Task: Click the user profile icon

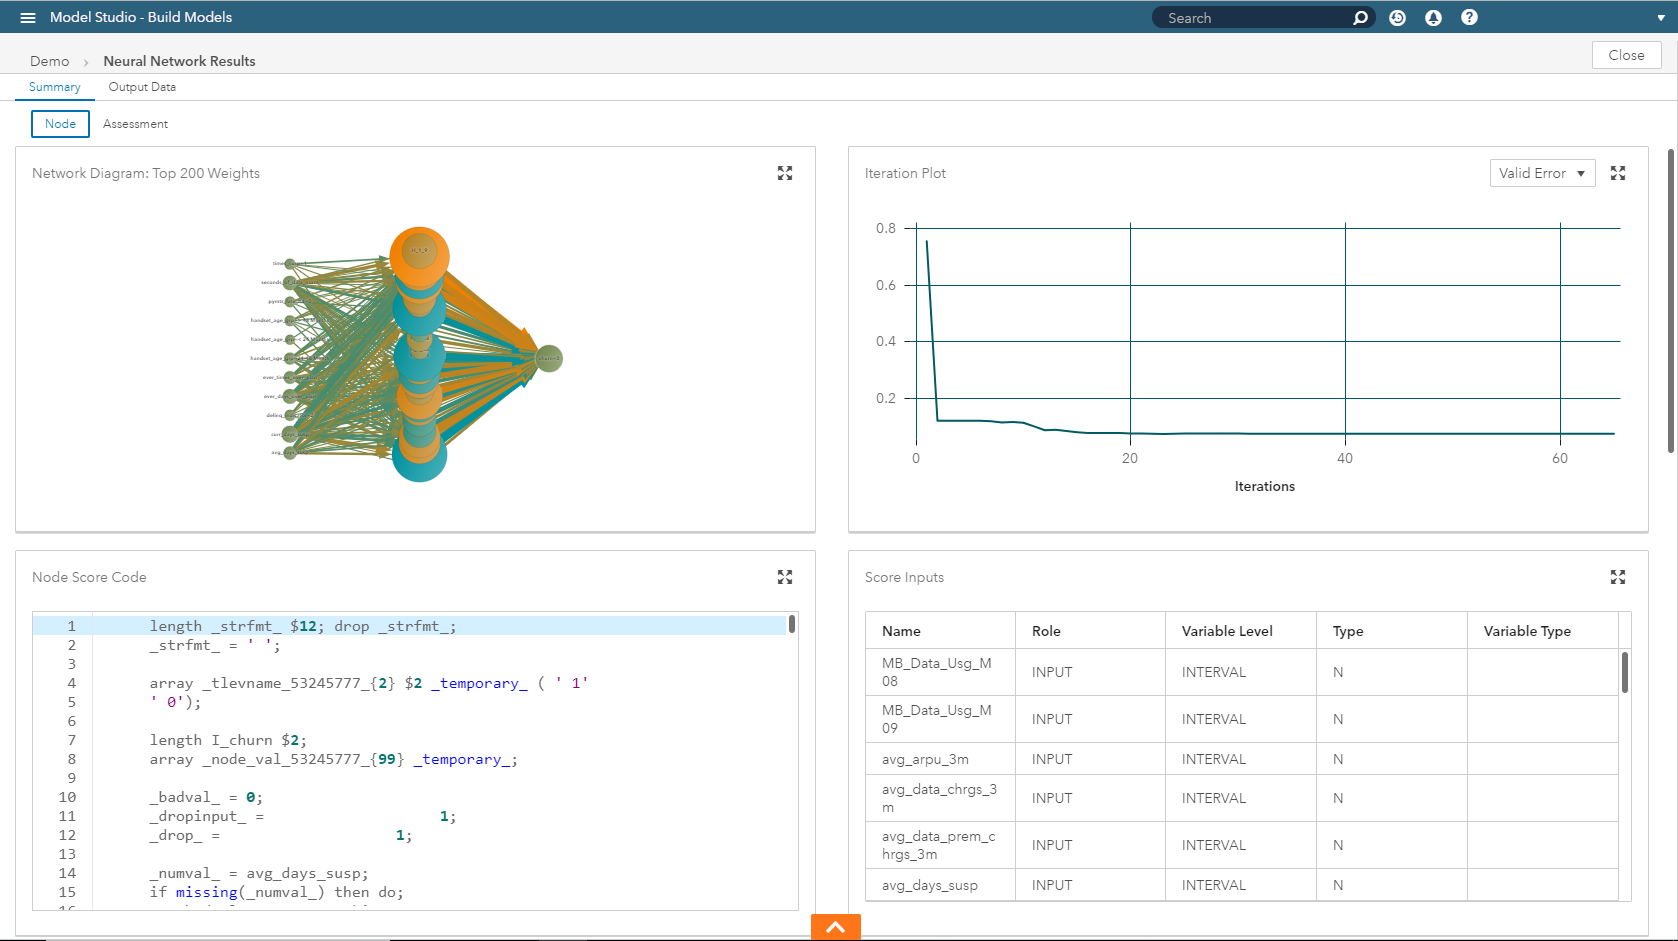Action: click(x=1433, y=17)
